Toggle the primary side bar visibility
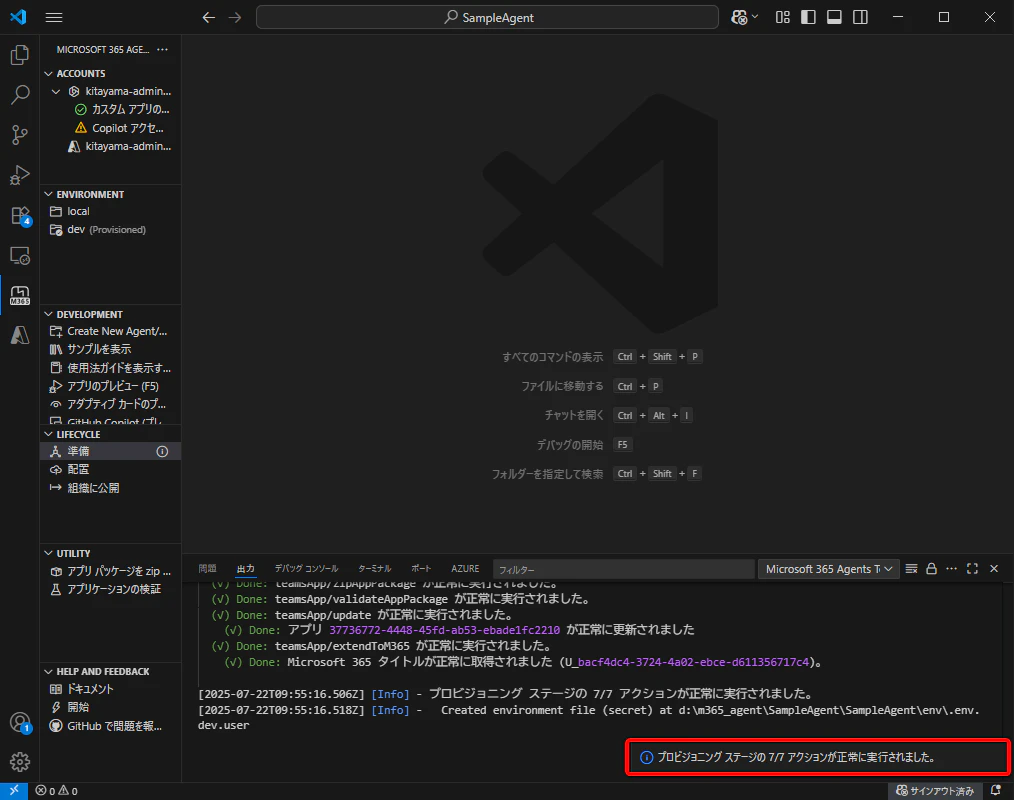 click(808, 17)
